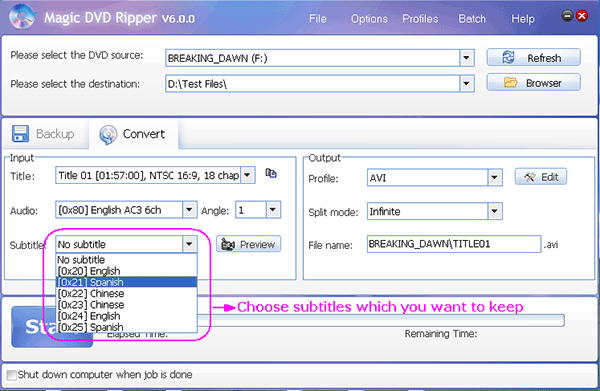
Task: Switch to the Backup tab
Action: pos(44,134)
